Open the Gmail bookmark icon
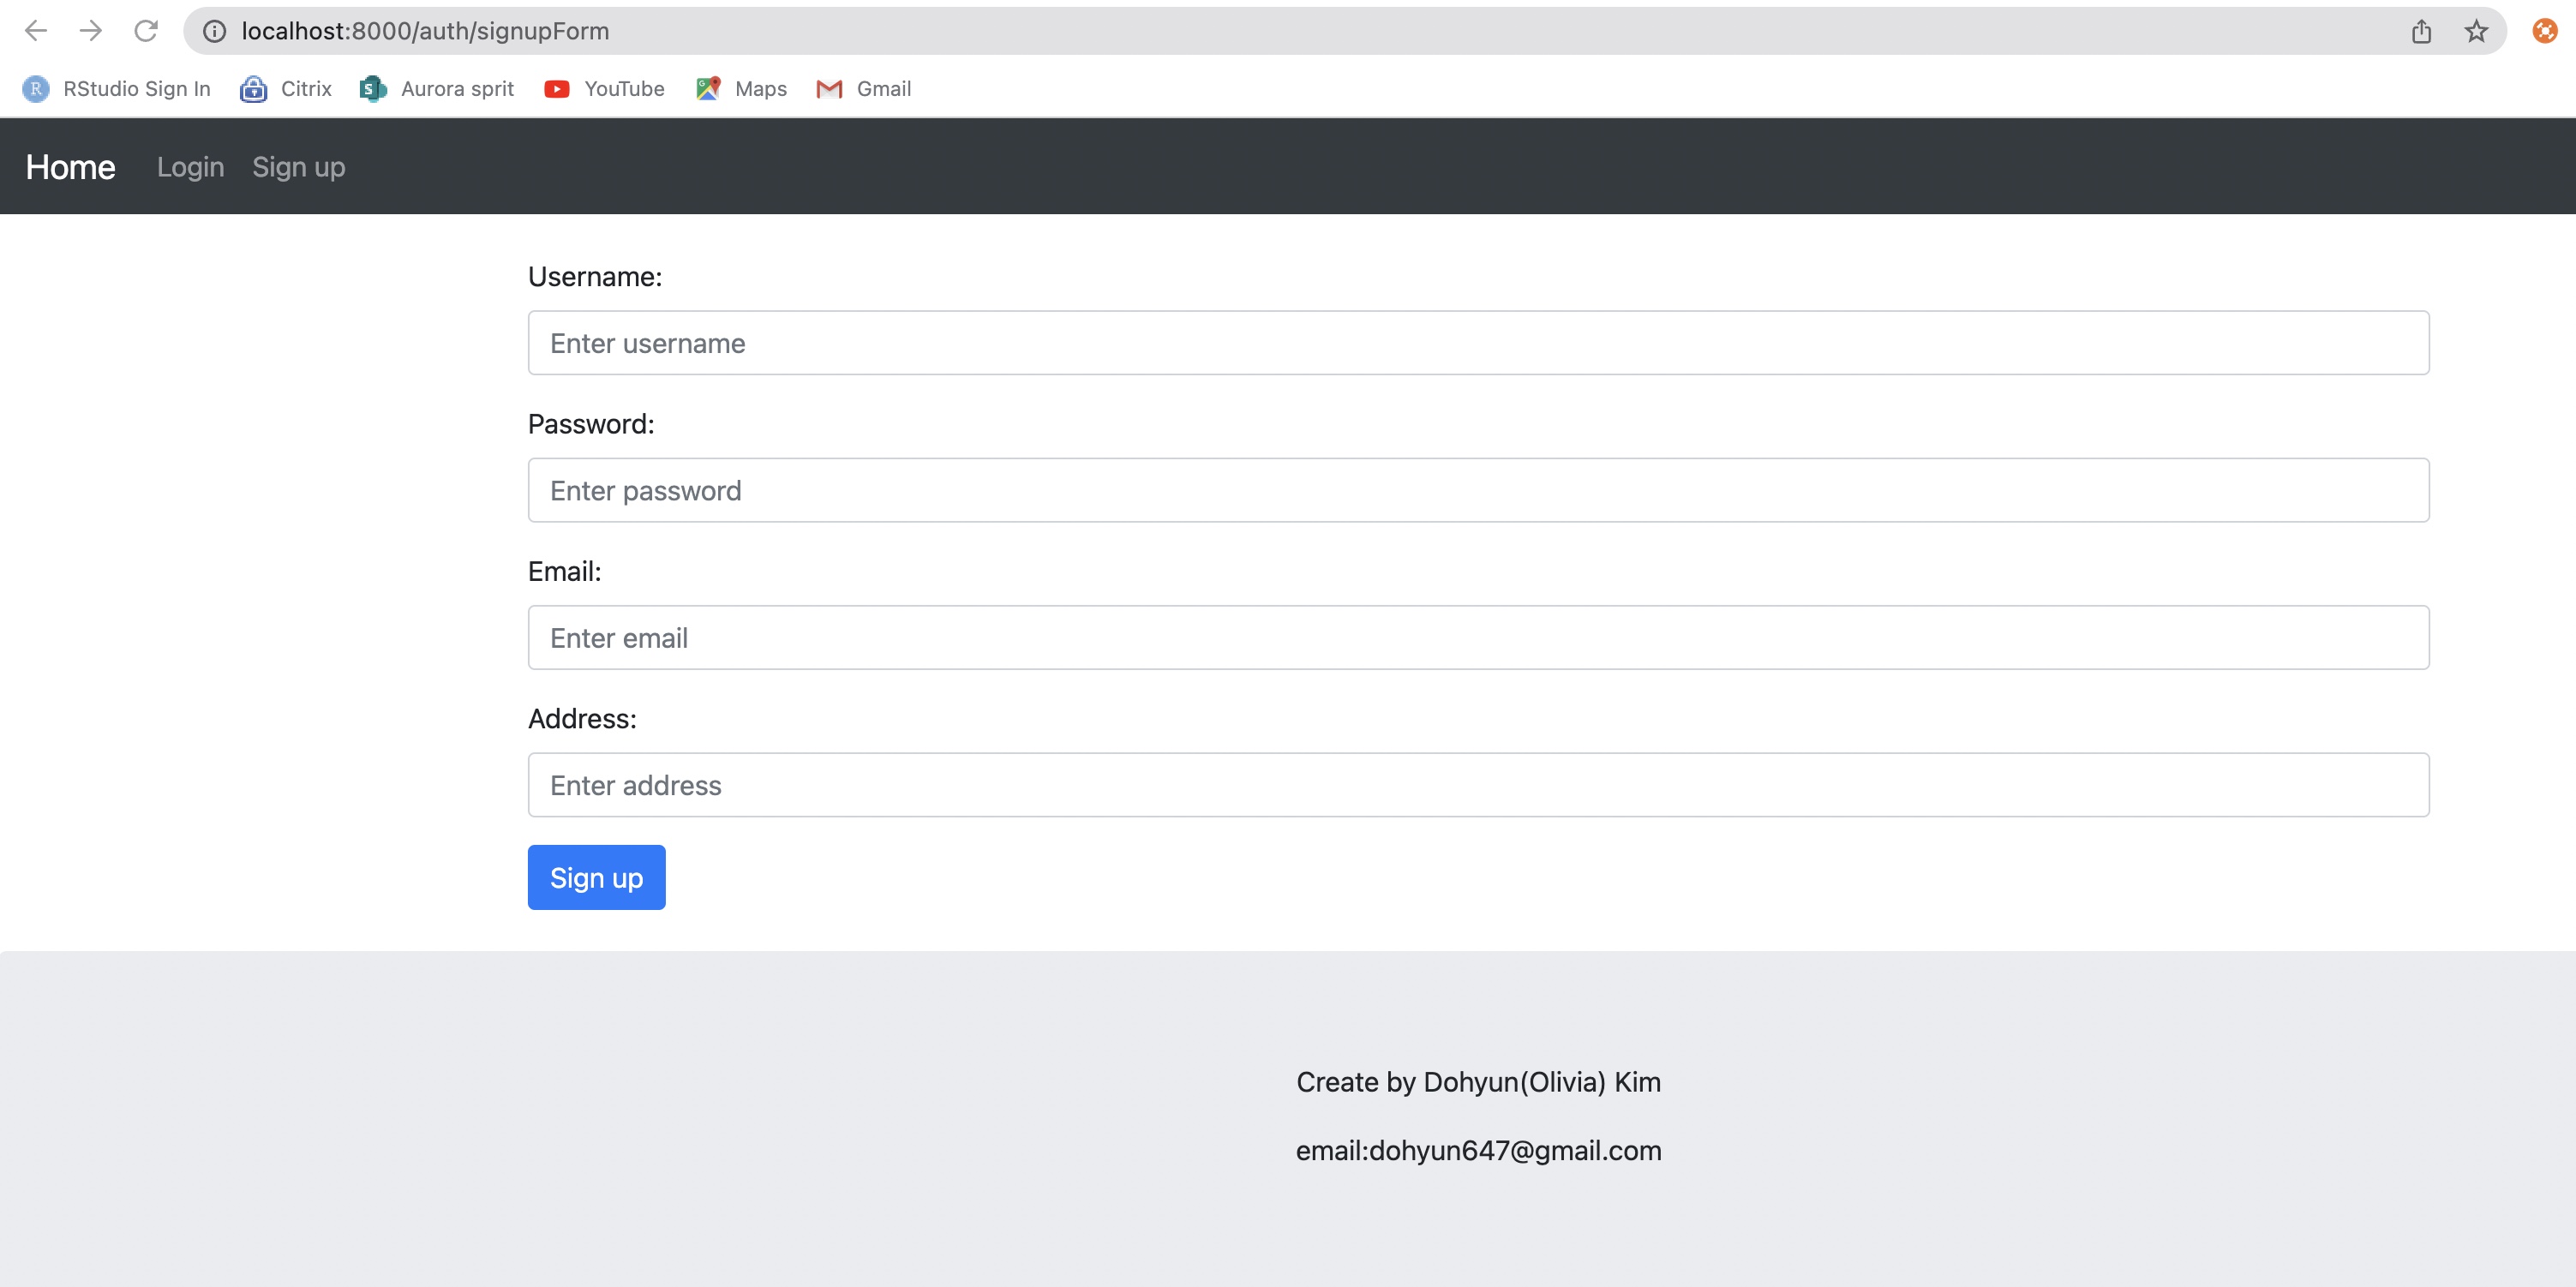Image resolution: width=2576 pixels, height=1287 pixels. [829, 89]
